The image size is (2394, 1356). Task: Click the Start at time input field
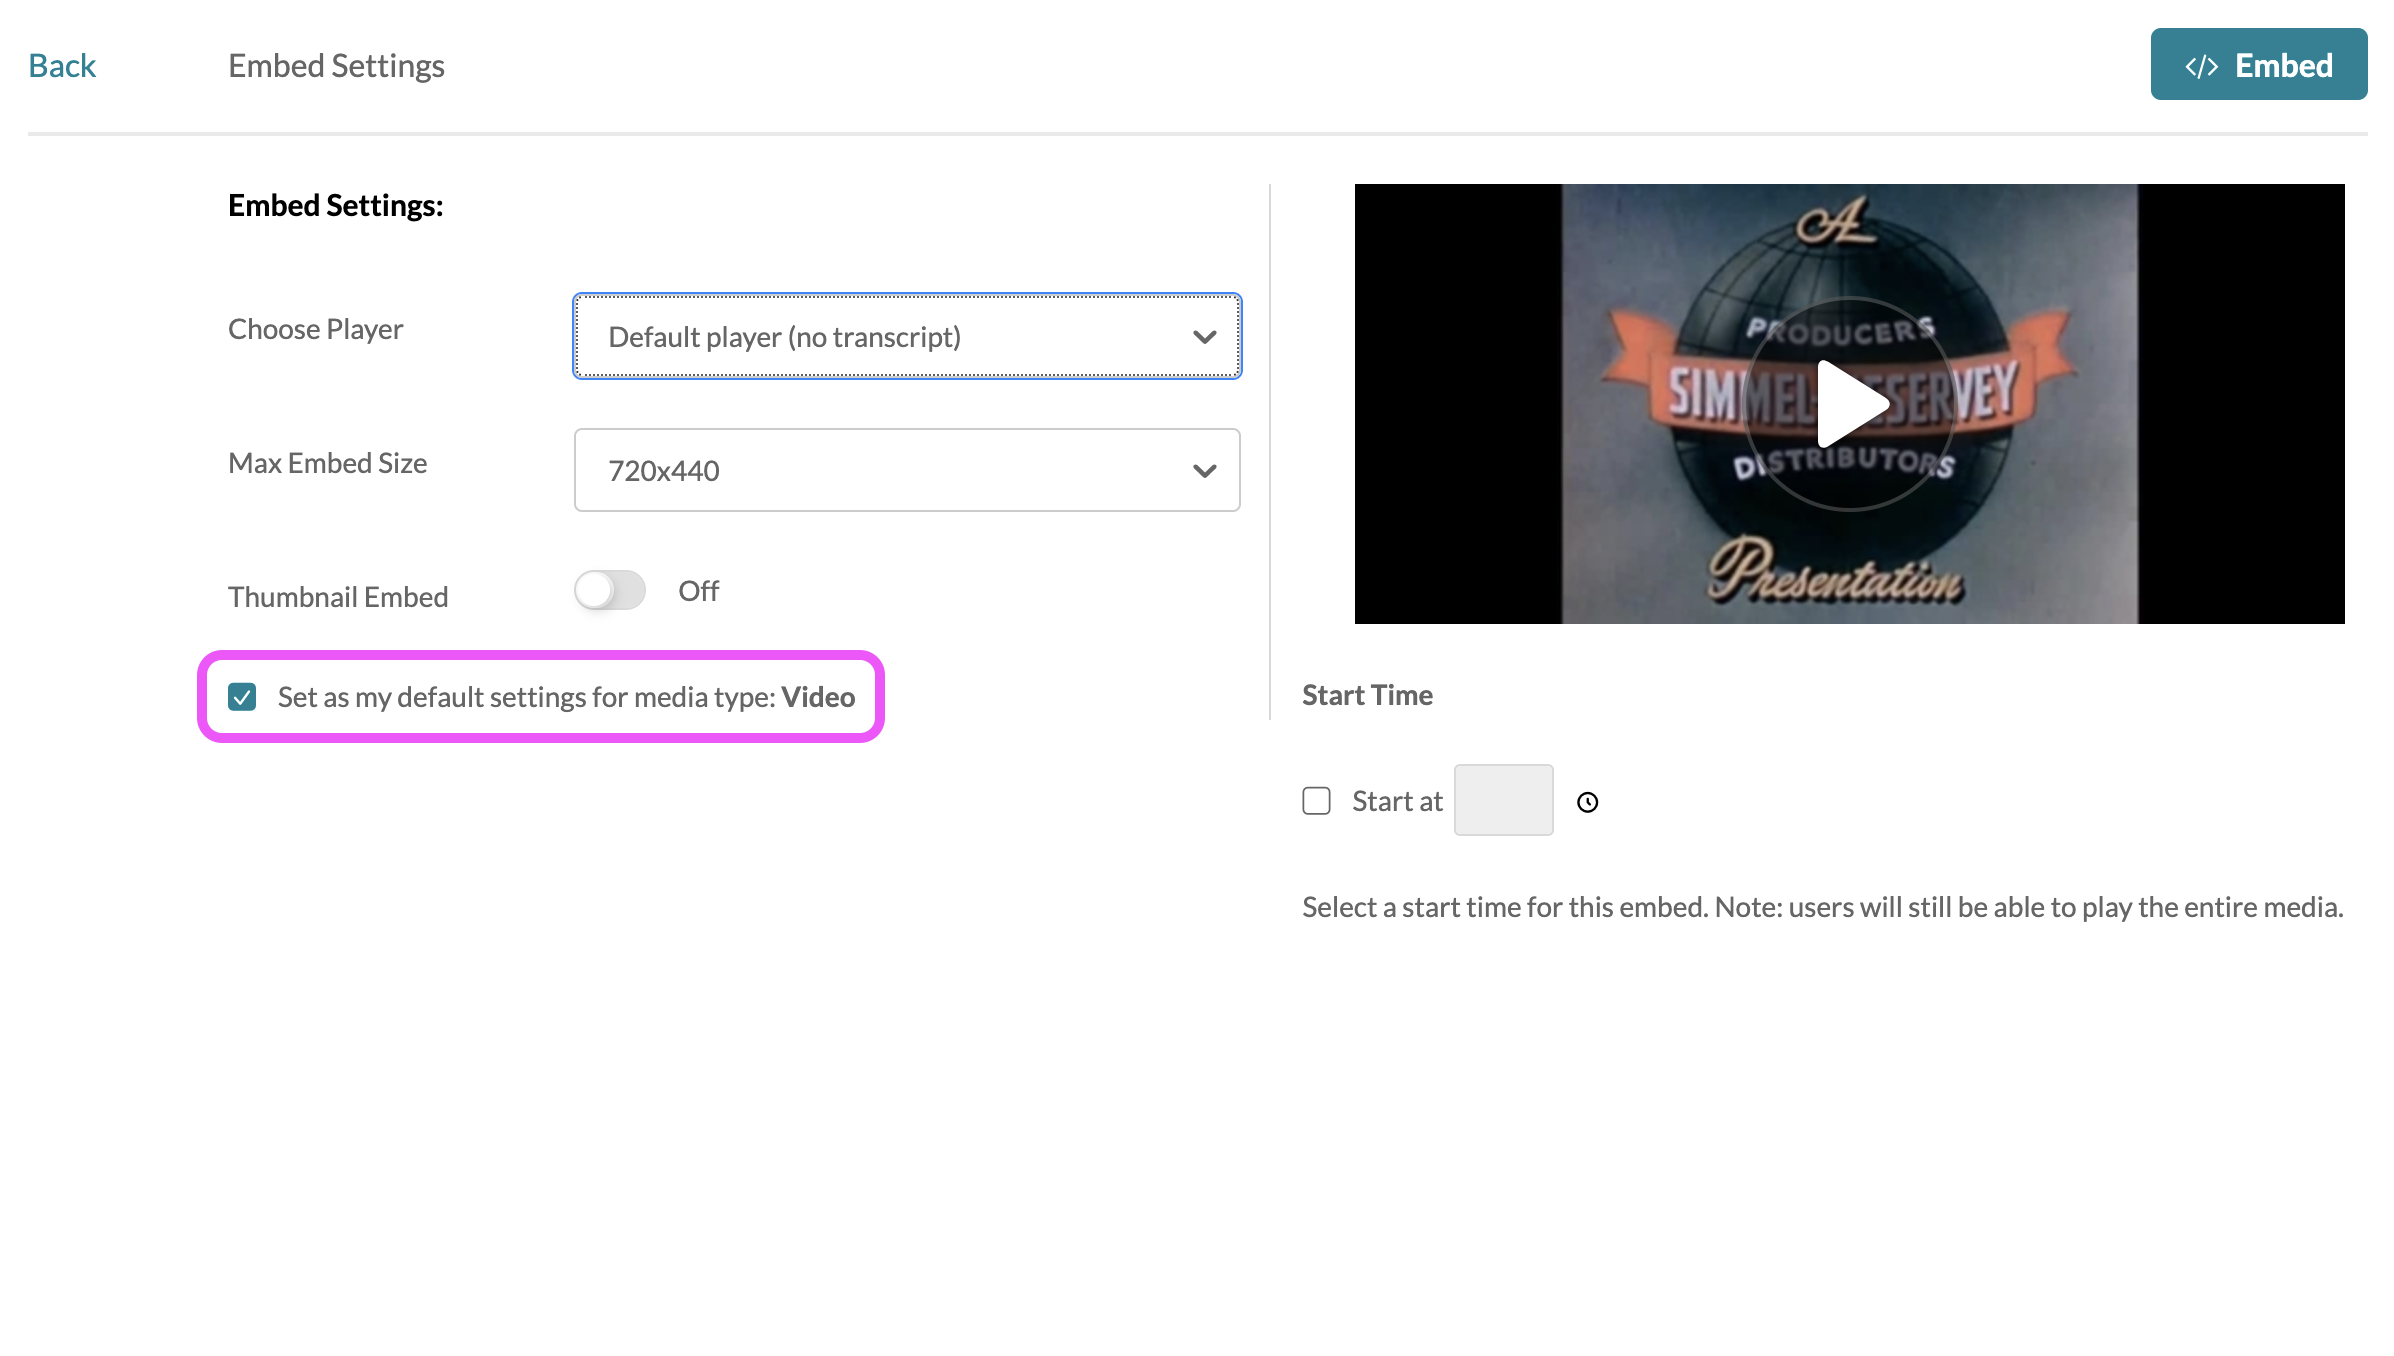pyautogui.click(x=1502, y=800)
